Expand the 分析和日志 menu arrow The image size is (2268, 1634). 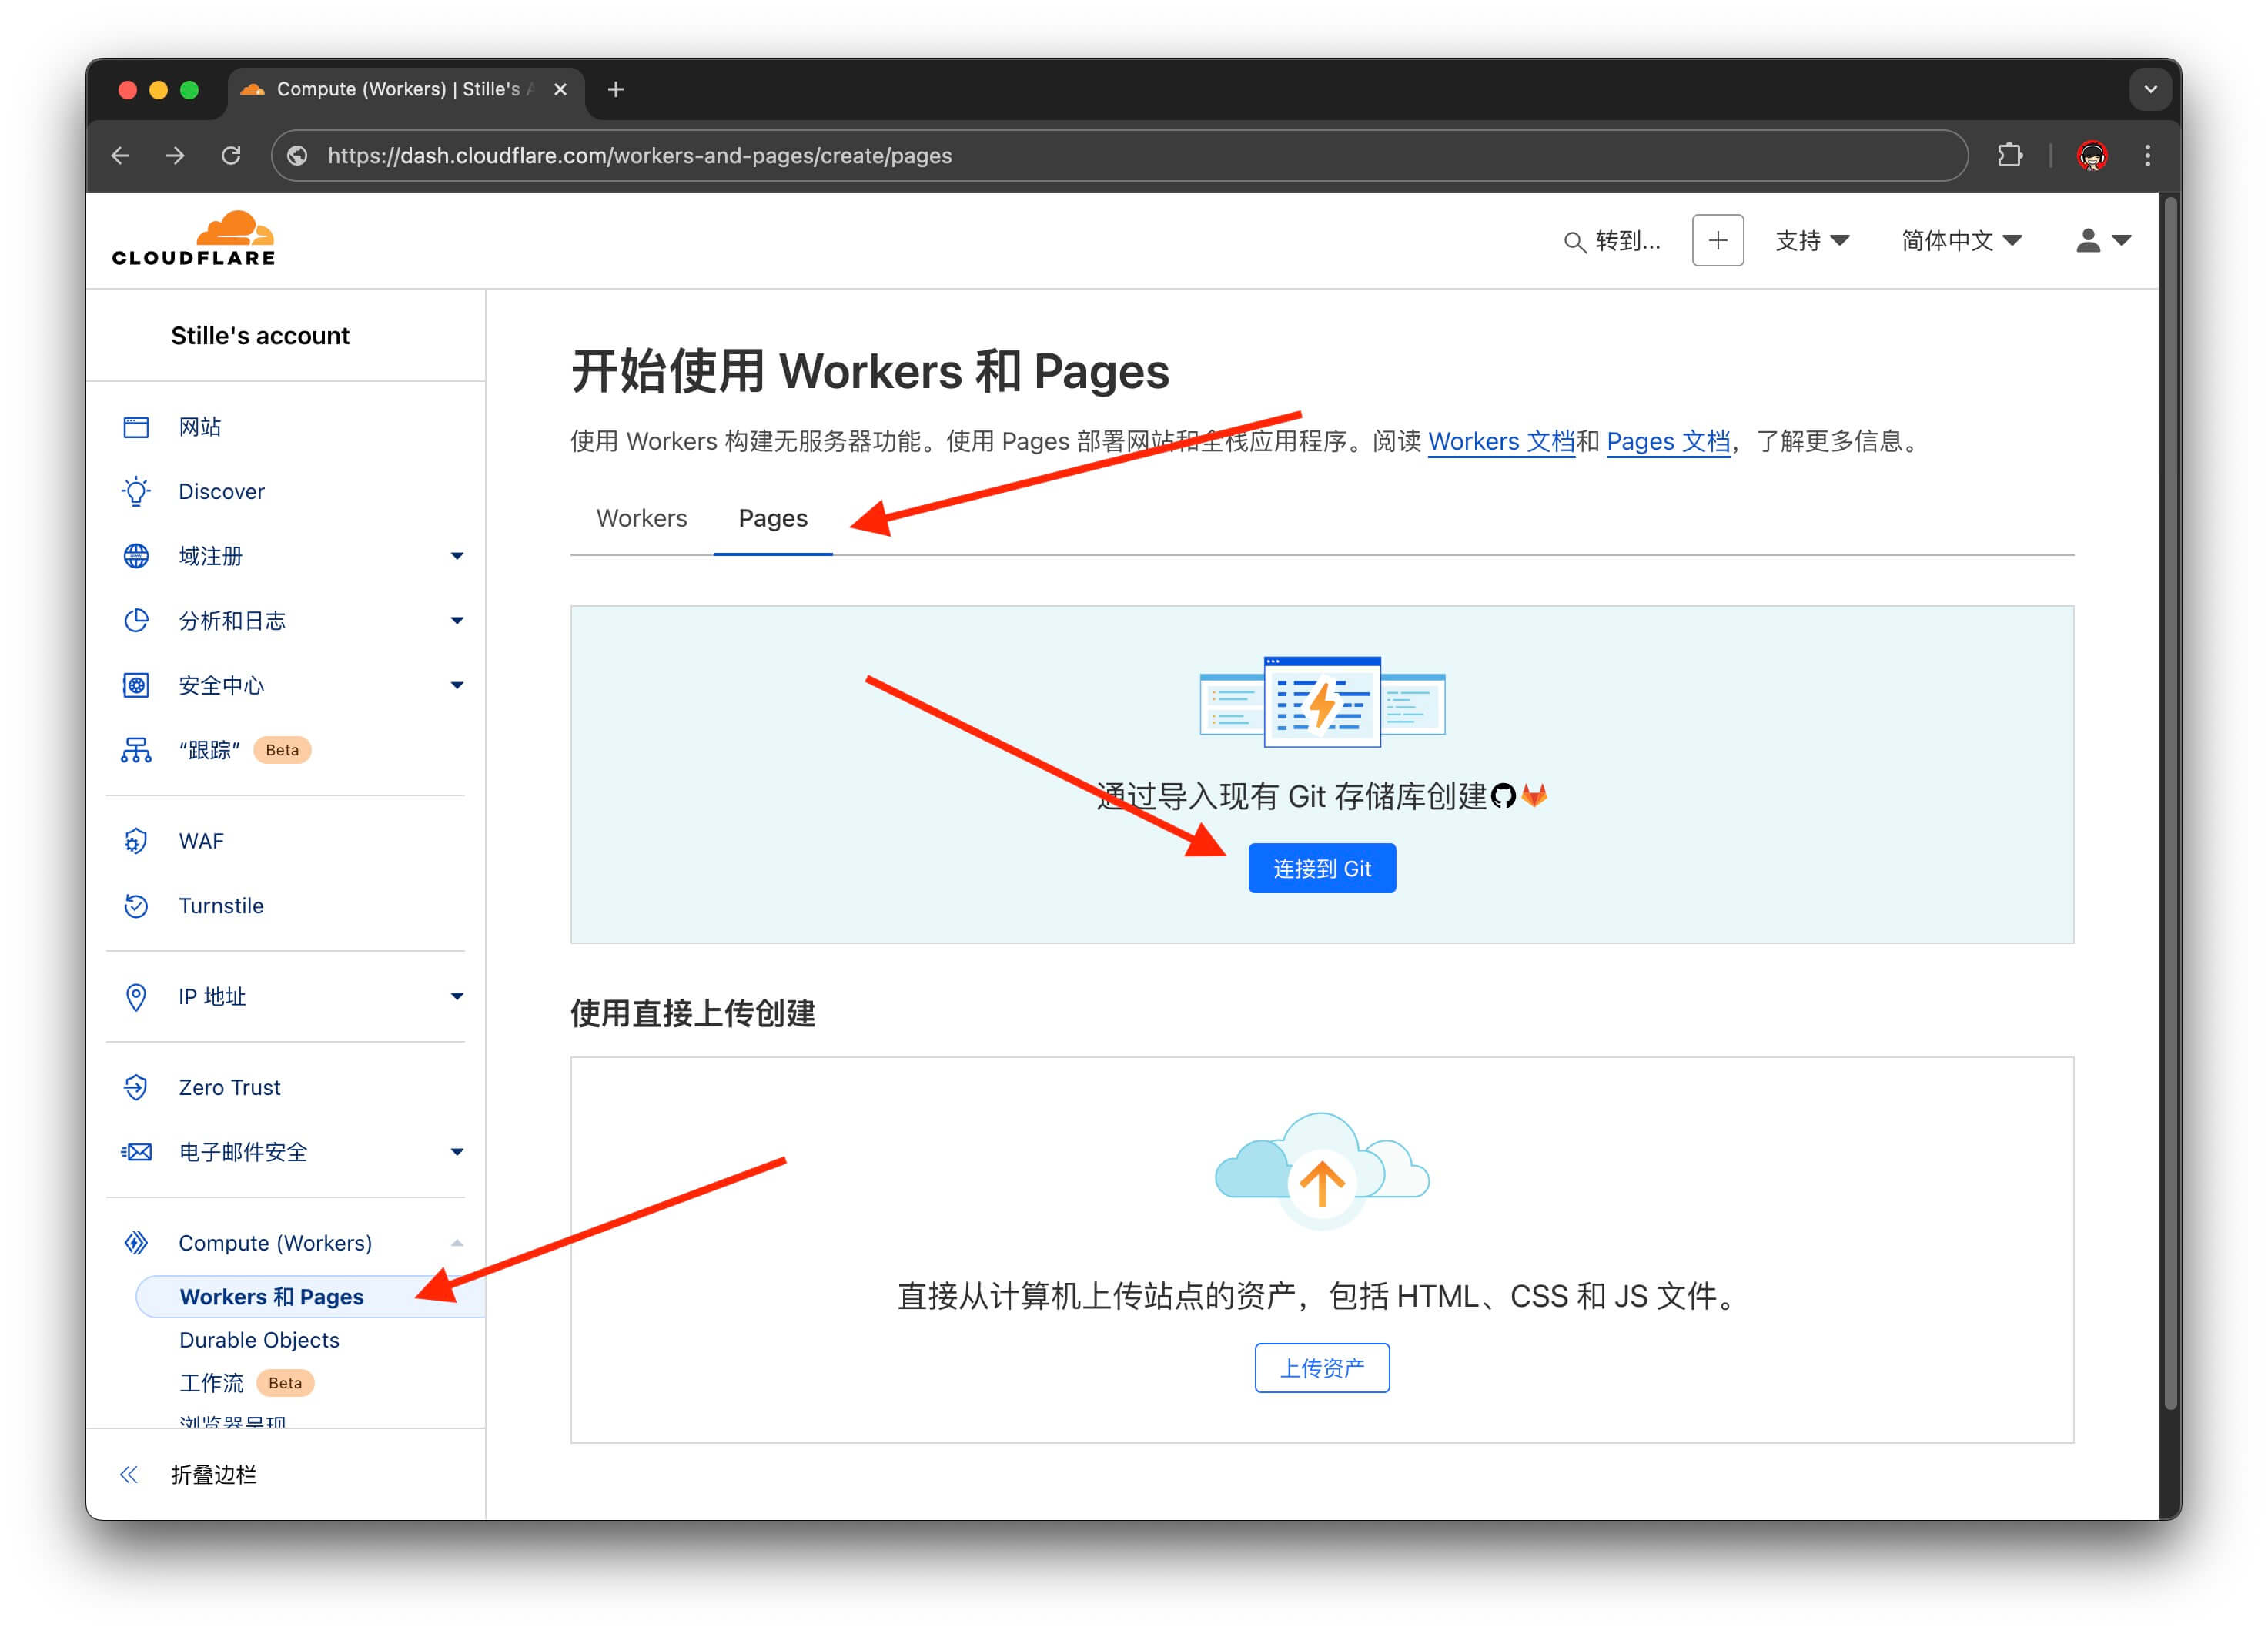(457, 620)
